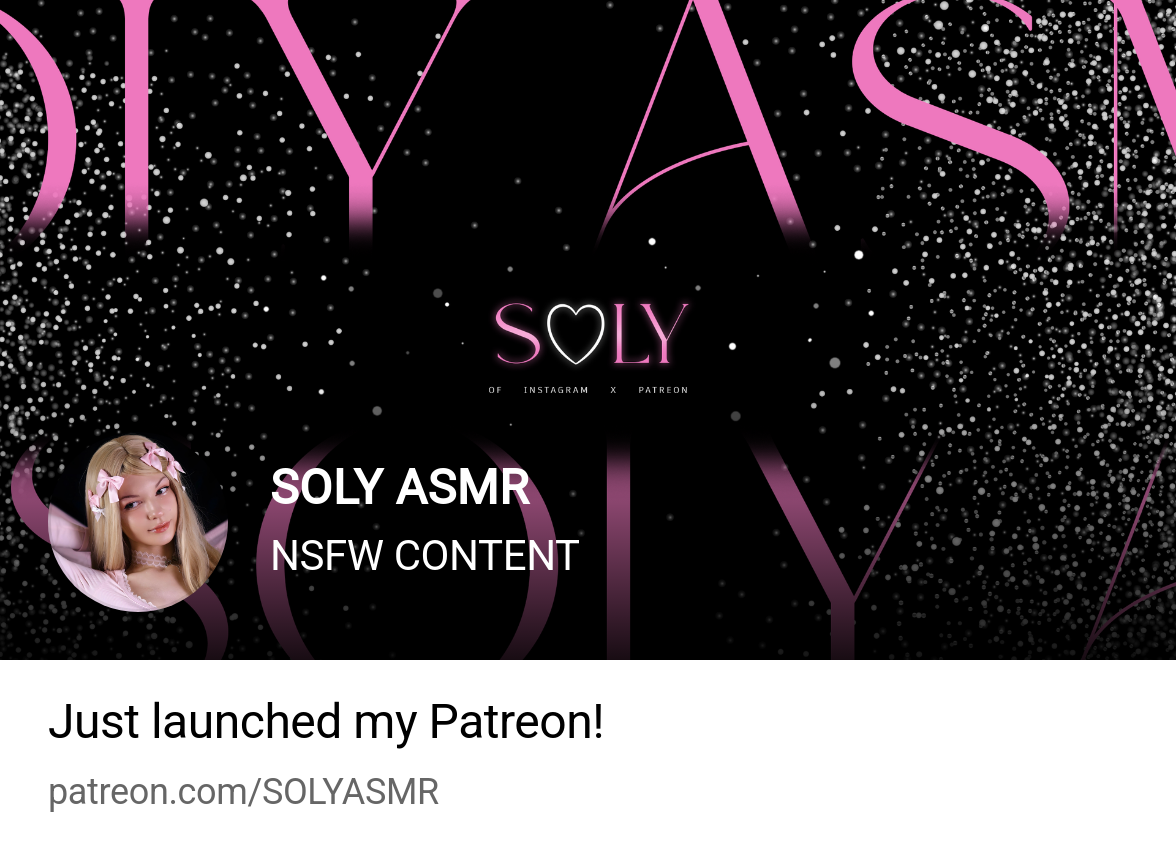
Task: Click the large faded Y at banner bottom right
Action: [x=842, y=548]
